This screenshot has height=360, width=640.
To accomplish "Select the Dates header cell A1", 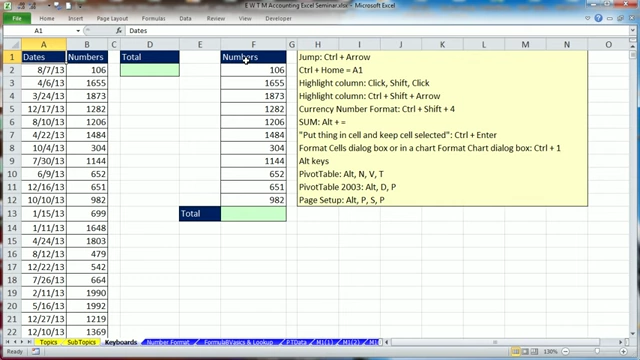I will tap(44, 57).
